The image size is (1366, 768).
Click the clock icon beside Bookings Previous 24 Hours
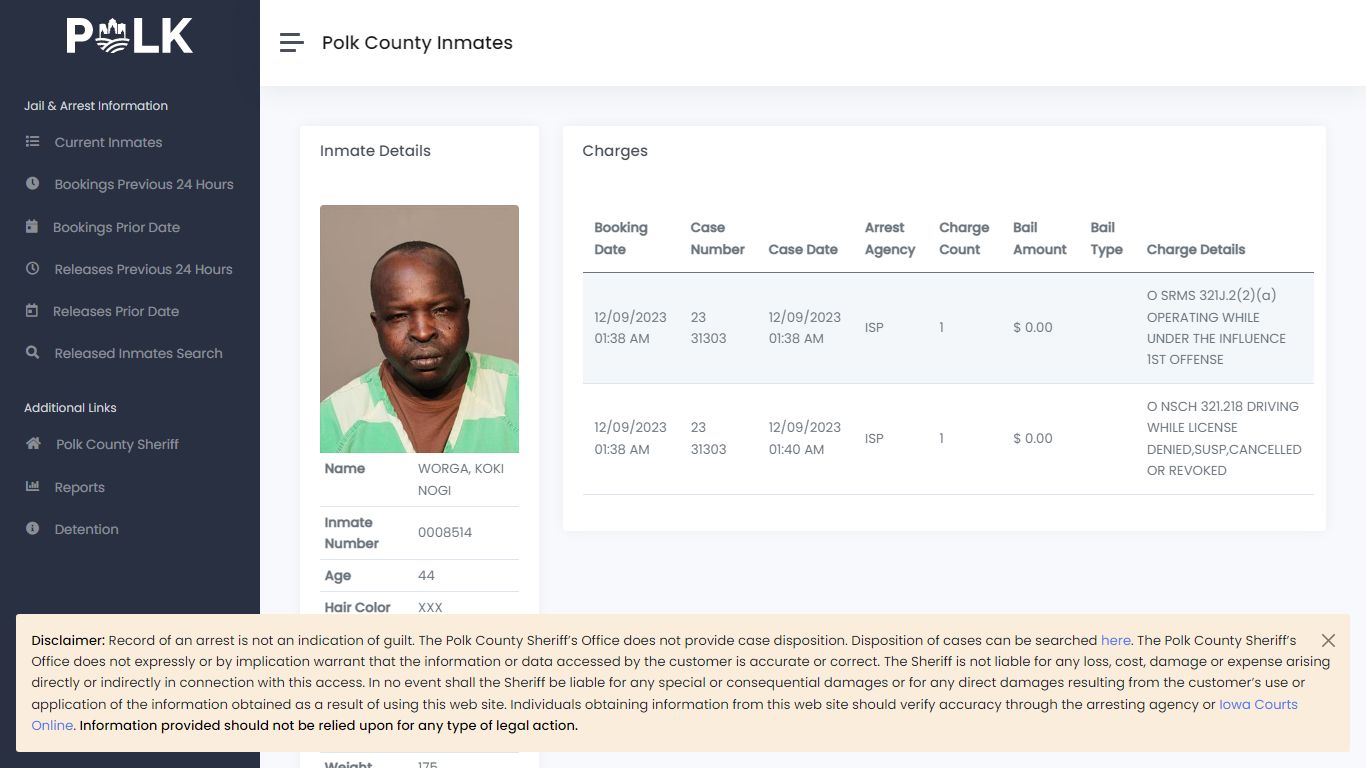[33, 184]
